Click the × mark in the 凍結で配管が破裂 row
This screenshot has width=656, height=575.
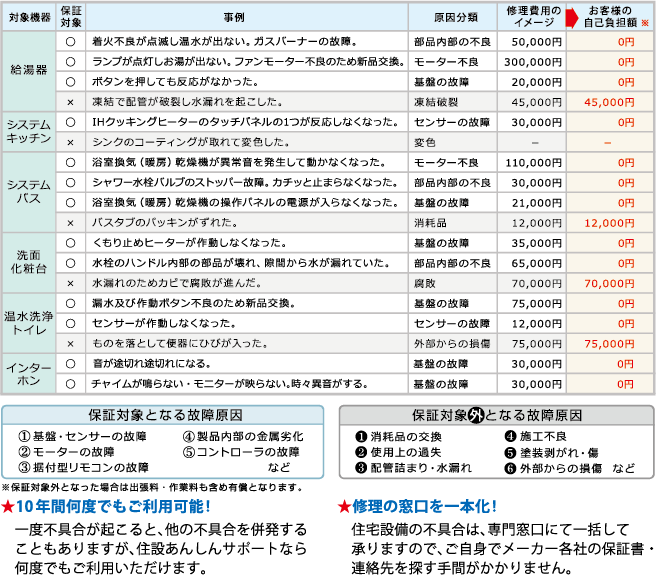(x=70, y=103)
